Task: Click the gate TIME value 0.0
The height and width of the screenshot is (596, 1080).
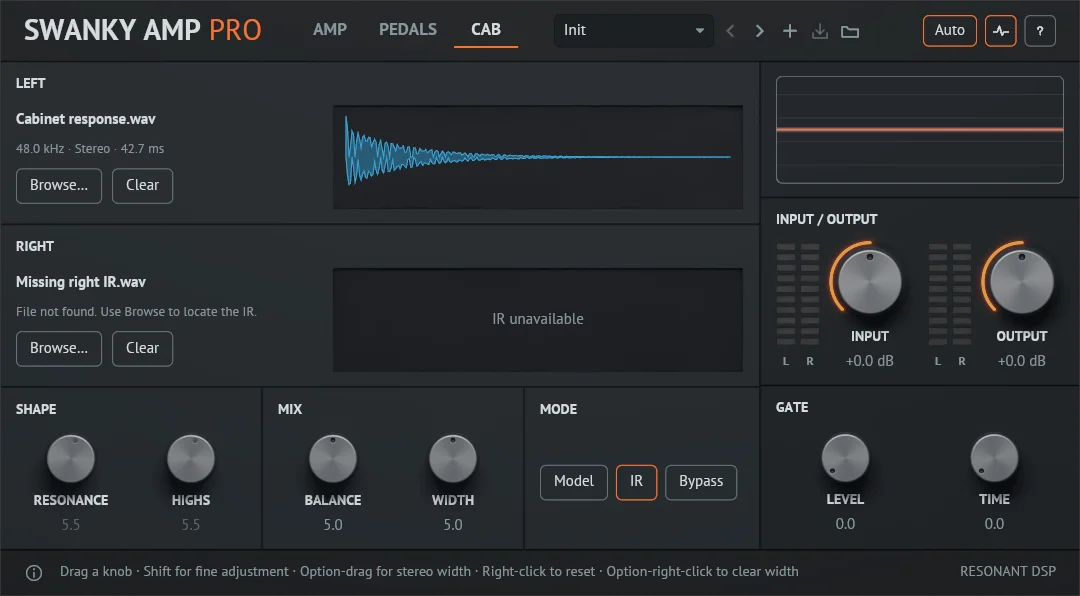Action: coord(994,524)
